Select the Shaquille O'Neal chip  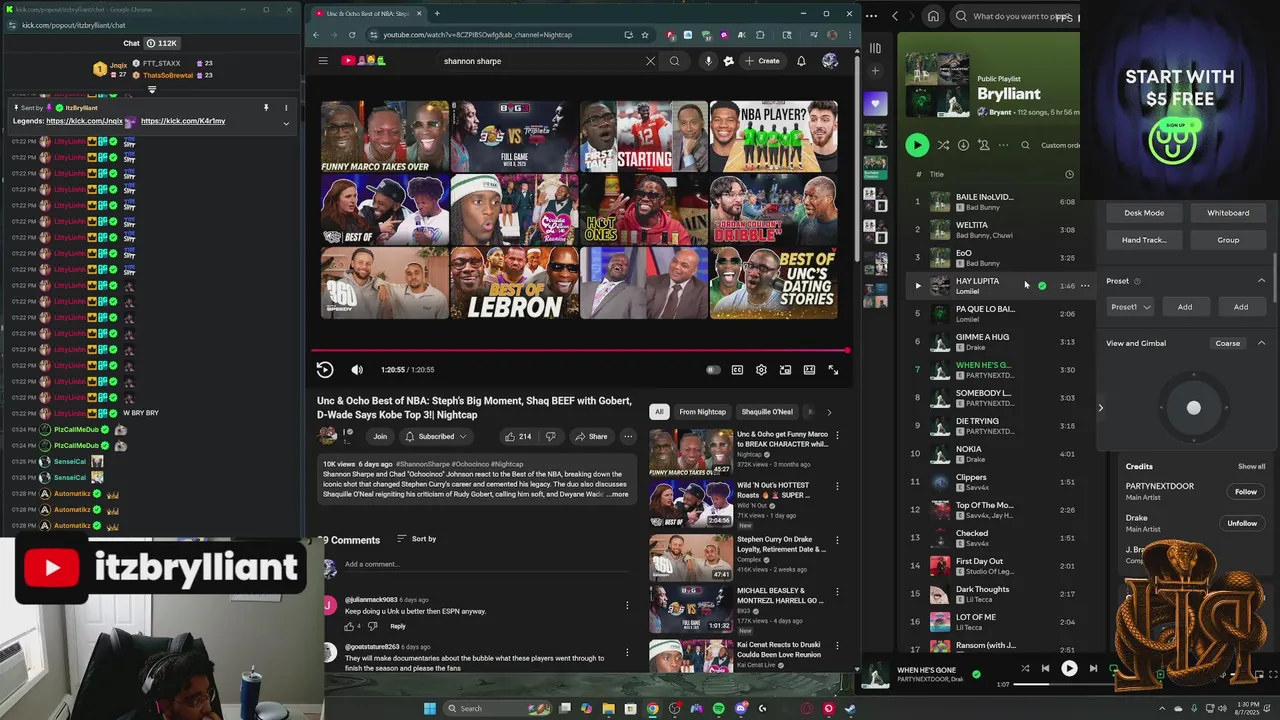pyautogui.click(x=767, y=412)
